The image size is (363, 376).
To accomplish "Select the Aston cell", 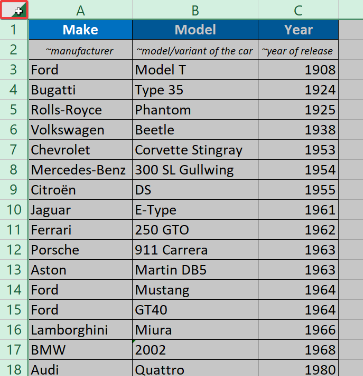I will pyautogui.click(x=80, y=270).
